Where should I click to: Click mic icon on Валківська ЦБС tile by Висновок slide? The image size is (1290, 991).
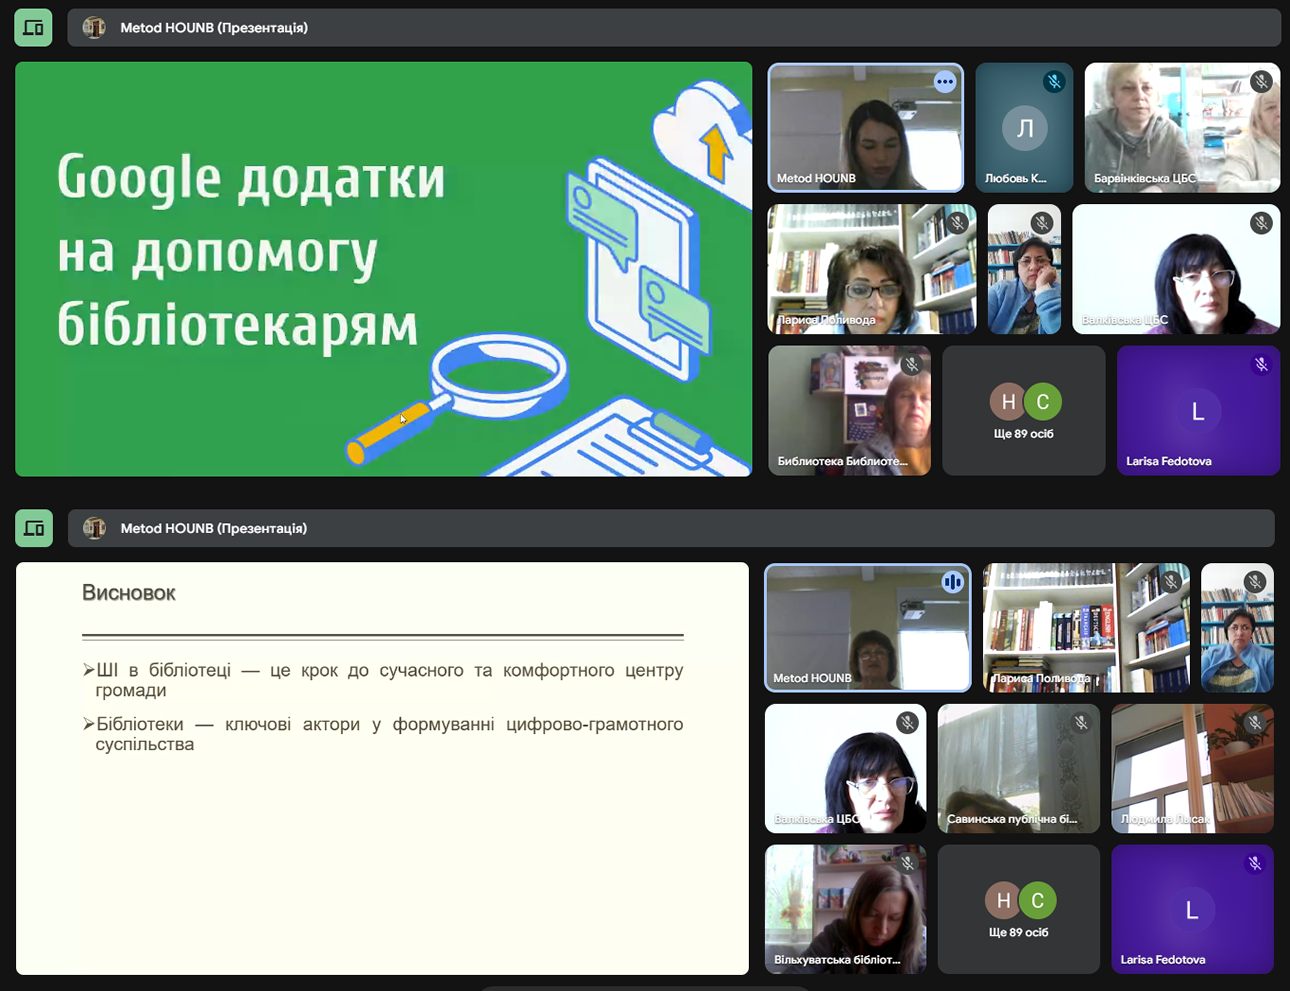pyautogui.click(x=907, y=722)
